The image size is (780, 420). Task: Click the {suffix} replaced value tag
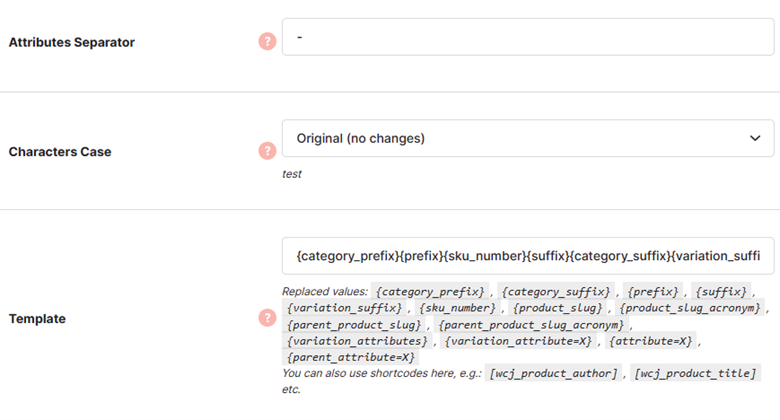click(x=721, y=292)
